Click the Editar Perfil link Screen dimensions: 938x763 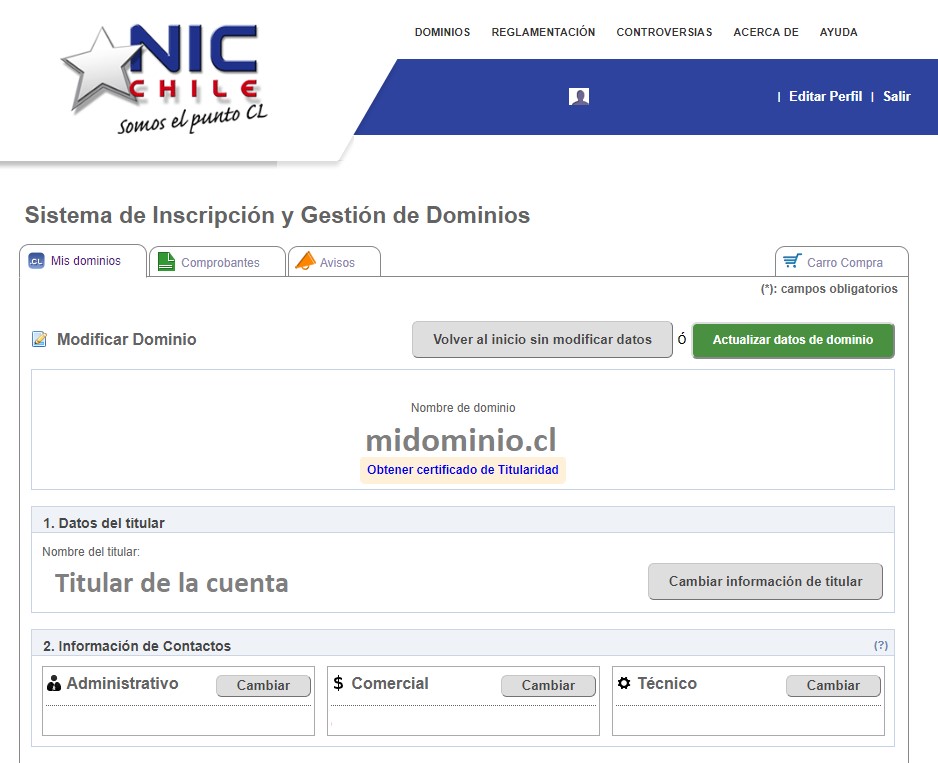coord(825,96)
